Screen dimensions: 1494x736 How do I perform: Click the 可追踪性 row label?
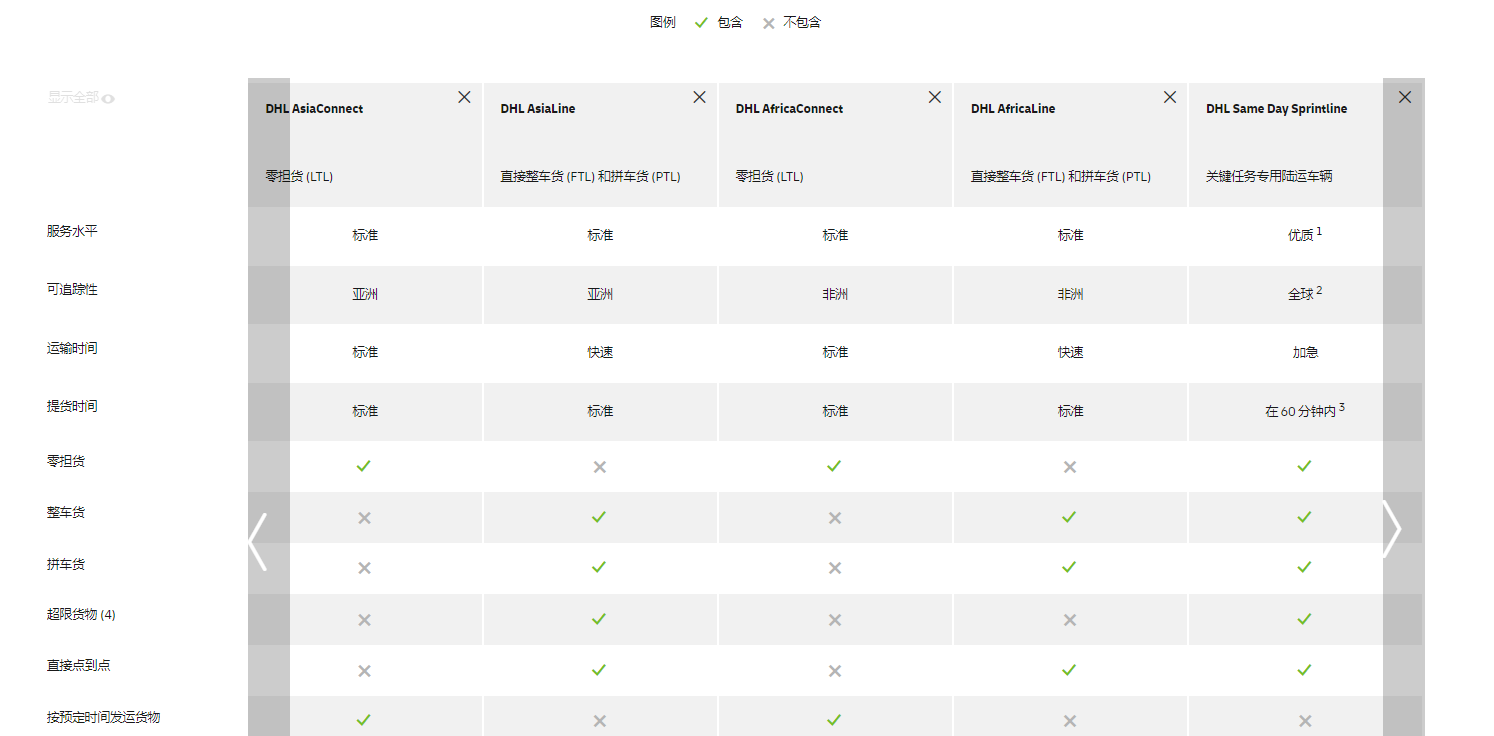[x=72, y=289]
